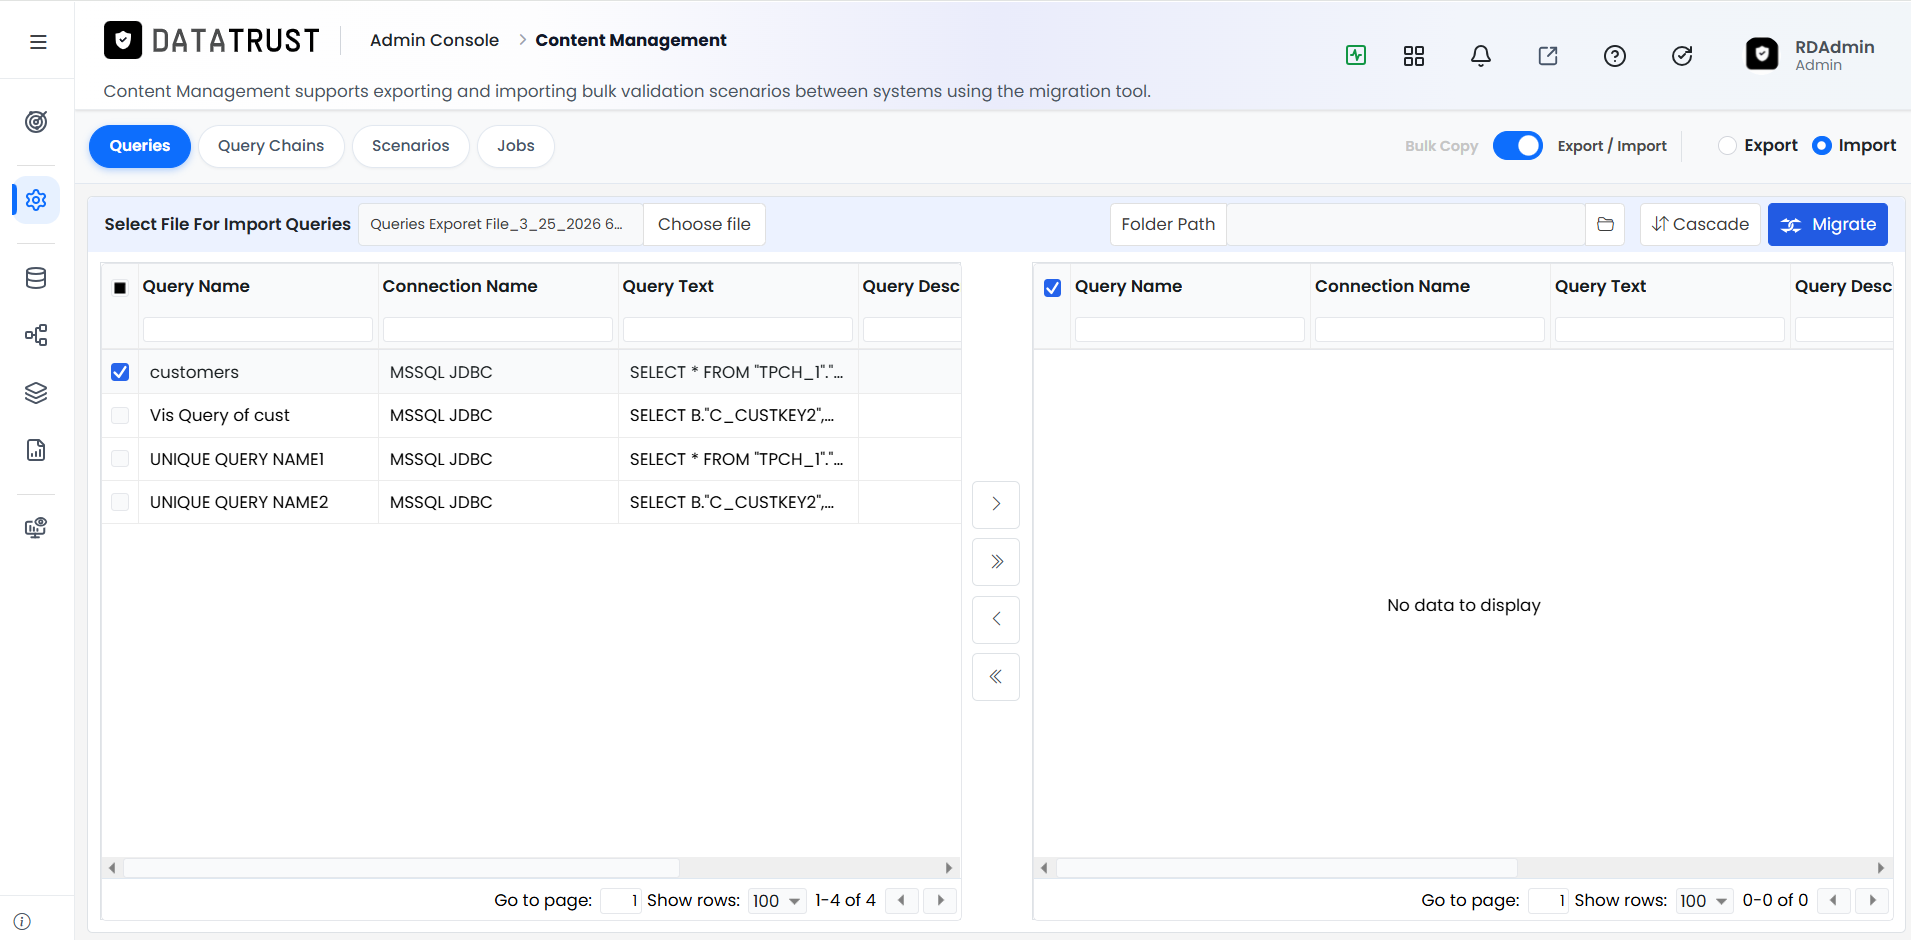Select the Export radio button

point(1727,146)
